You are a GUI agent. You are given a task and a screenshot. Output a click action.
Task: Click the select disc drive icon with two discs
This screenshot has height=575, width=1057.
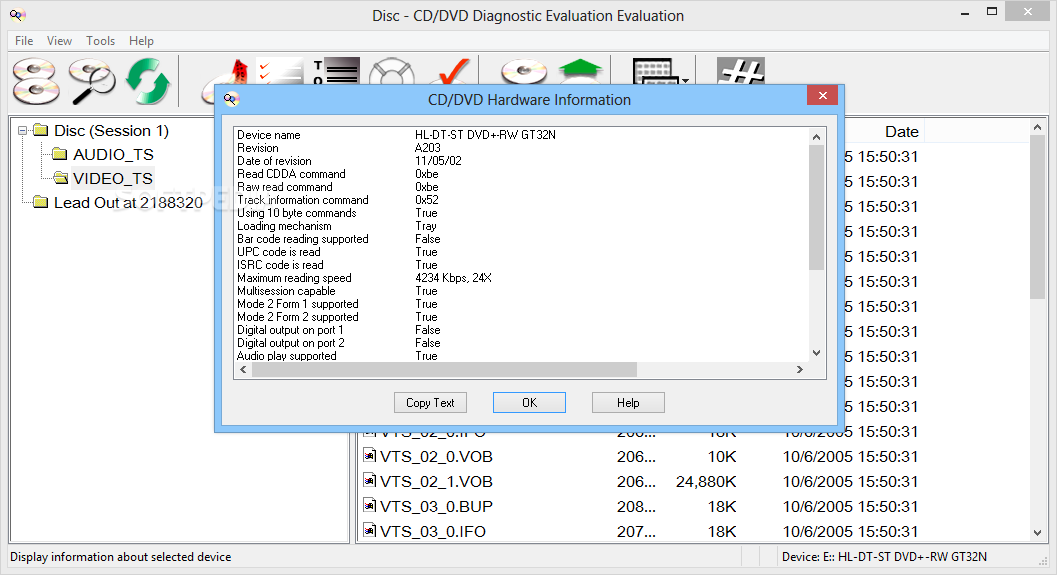tap(36, 82)
